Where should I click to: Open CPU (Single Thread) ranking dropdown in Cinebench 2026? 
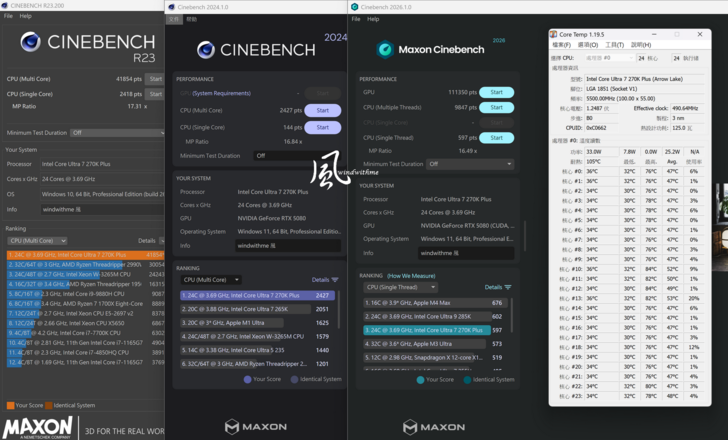pyautogui.click(x=400, y=287)
